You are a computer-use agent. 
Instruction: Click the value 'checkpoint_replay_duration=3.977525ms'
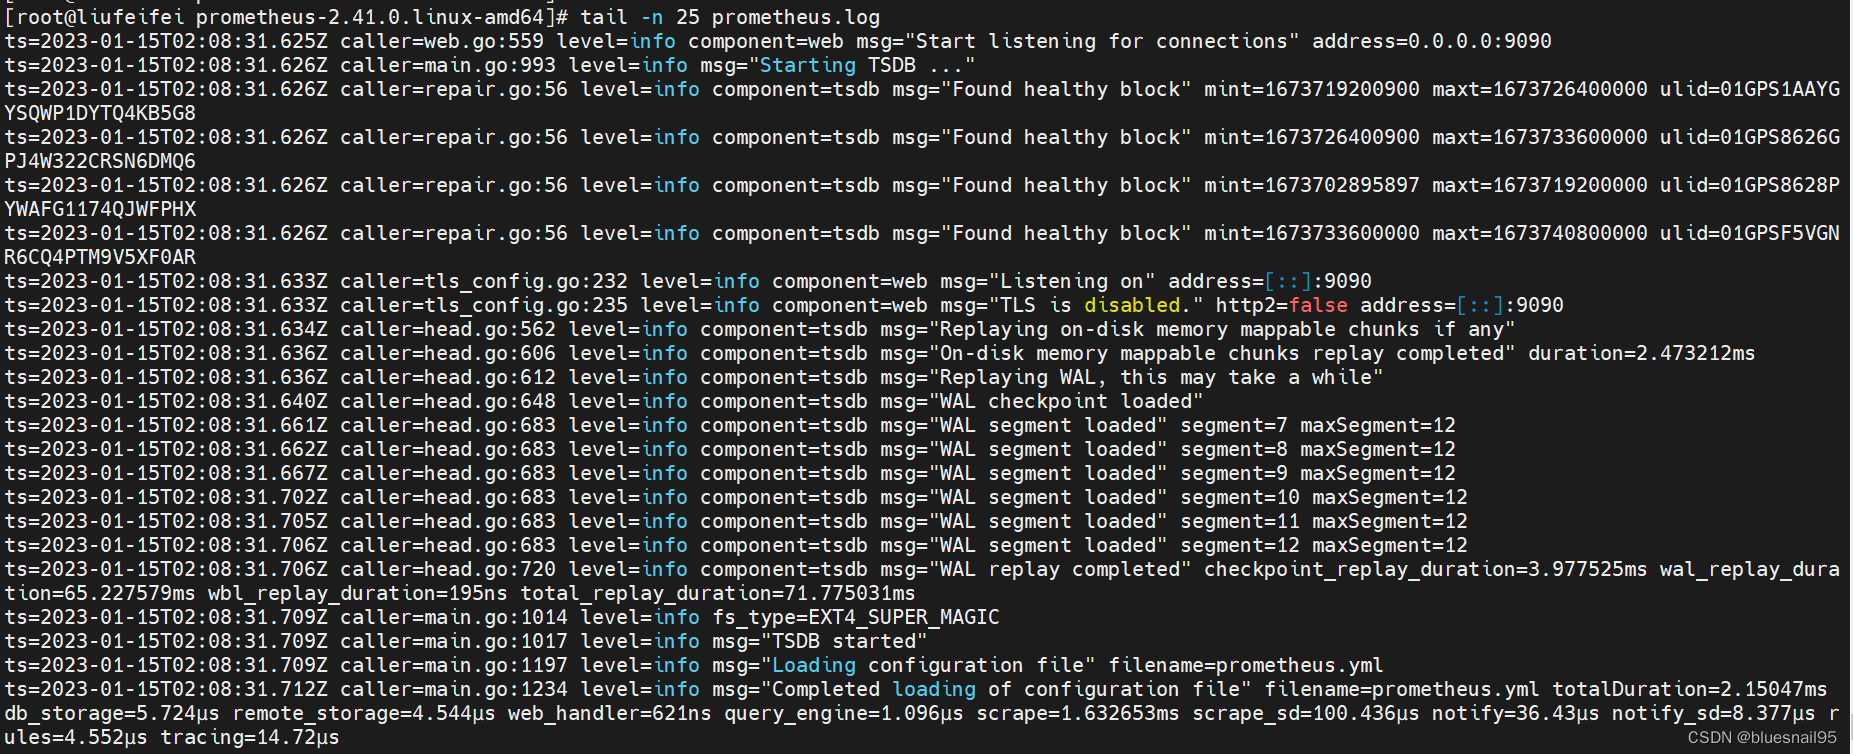1425,569
